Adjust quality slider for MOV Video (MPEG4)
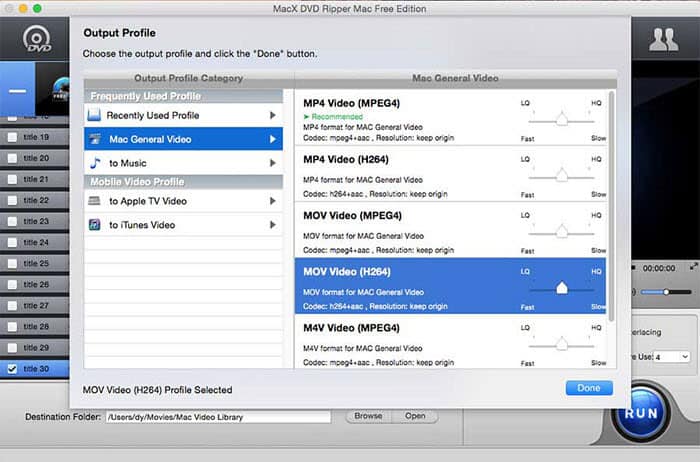 [562, 232]
